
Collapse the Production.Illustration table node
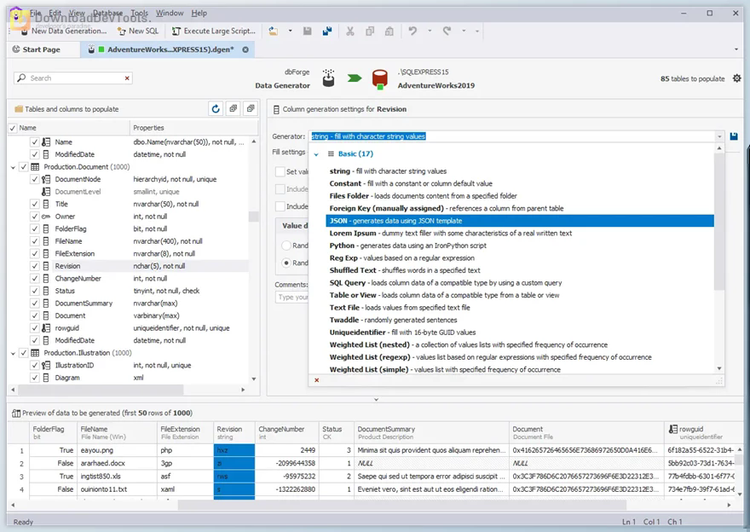coord(13,353)
